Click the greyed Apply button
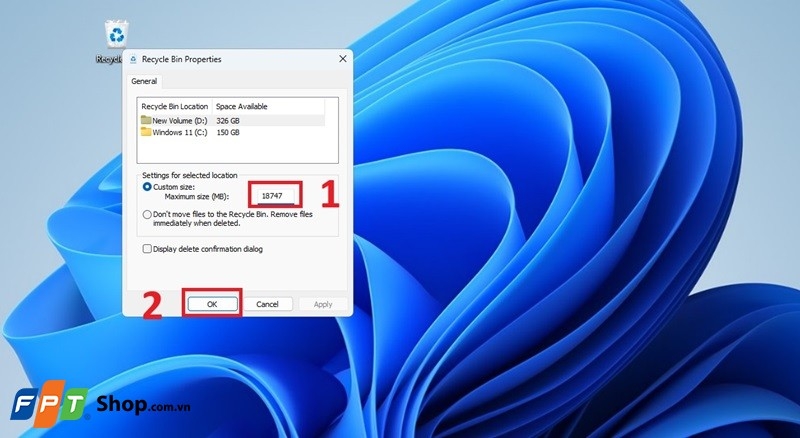This screenshot has height=438, width=800. point(323,304)
